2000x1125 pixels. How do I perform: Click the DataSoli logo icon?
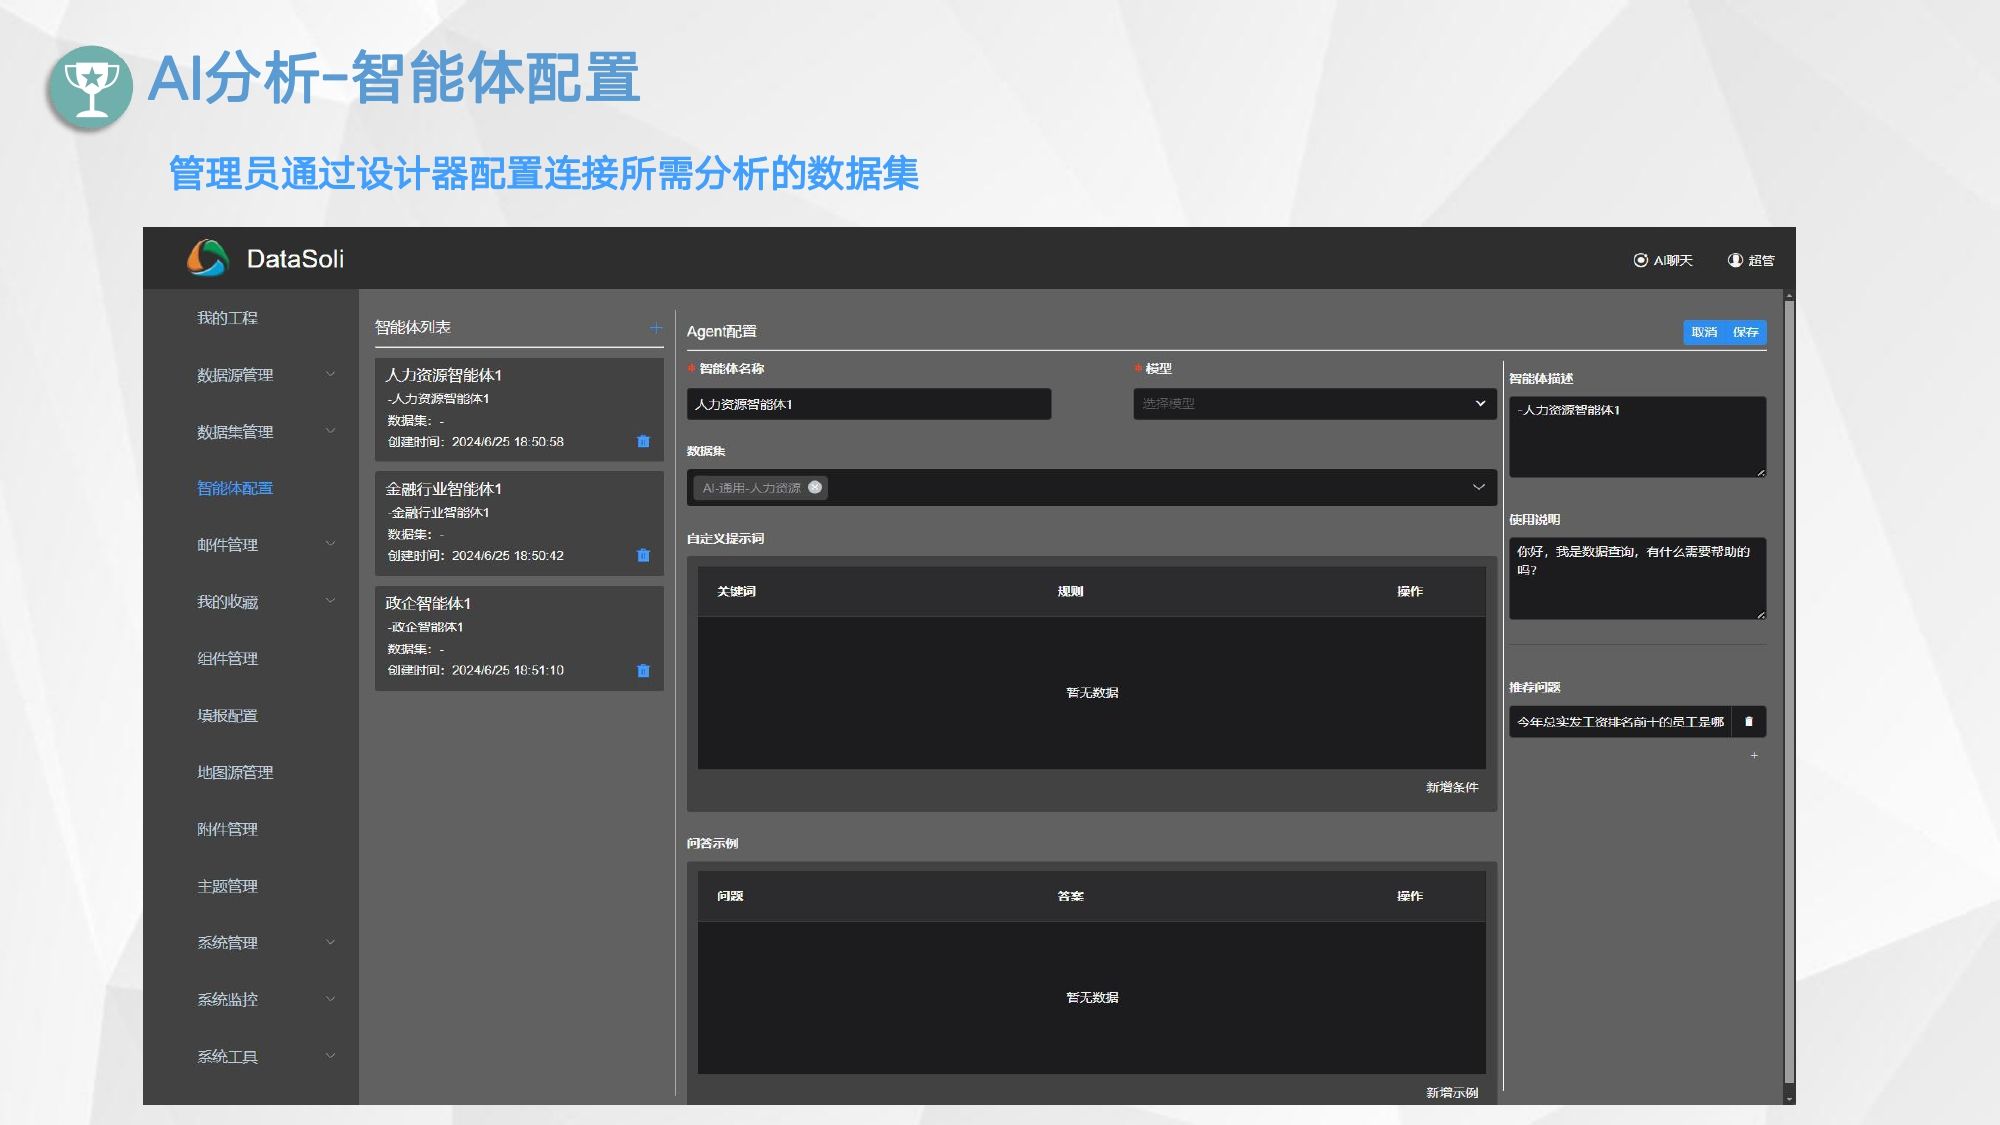tap(207, 258)
